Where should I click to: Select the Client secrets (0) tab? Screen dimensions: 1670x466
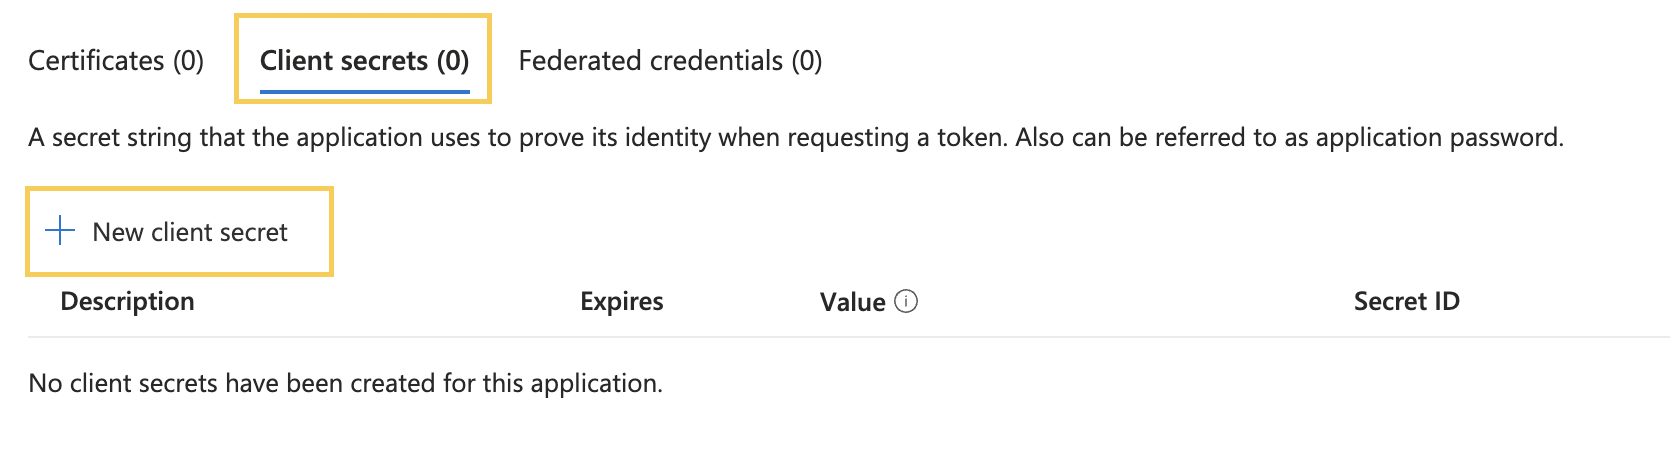(364, 60)
